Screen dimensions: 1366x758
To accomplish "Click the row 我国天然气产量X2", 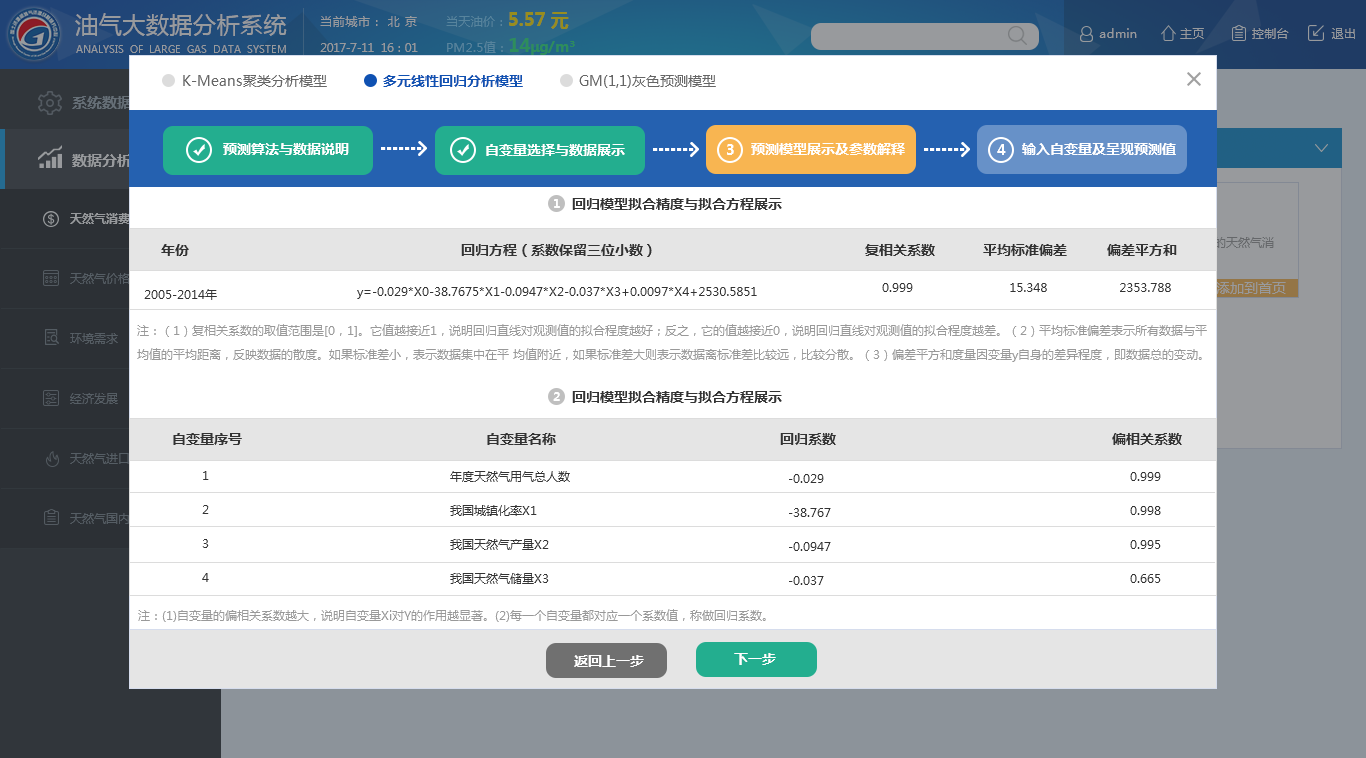I will (672, 546).
